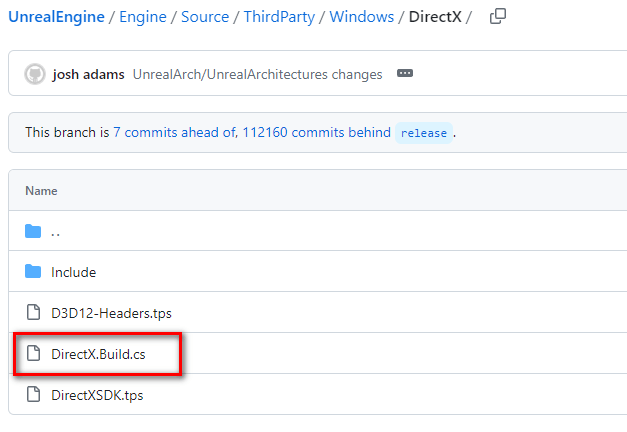Select the release branch label
Viewport: 627px width, 432px height.
[424, 133]
